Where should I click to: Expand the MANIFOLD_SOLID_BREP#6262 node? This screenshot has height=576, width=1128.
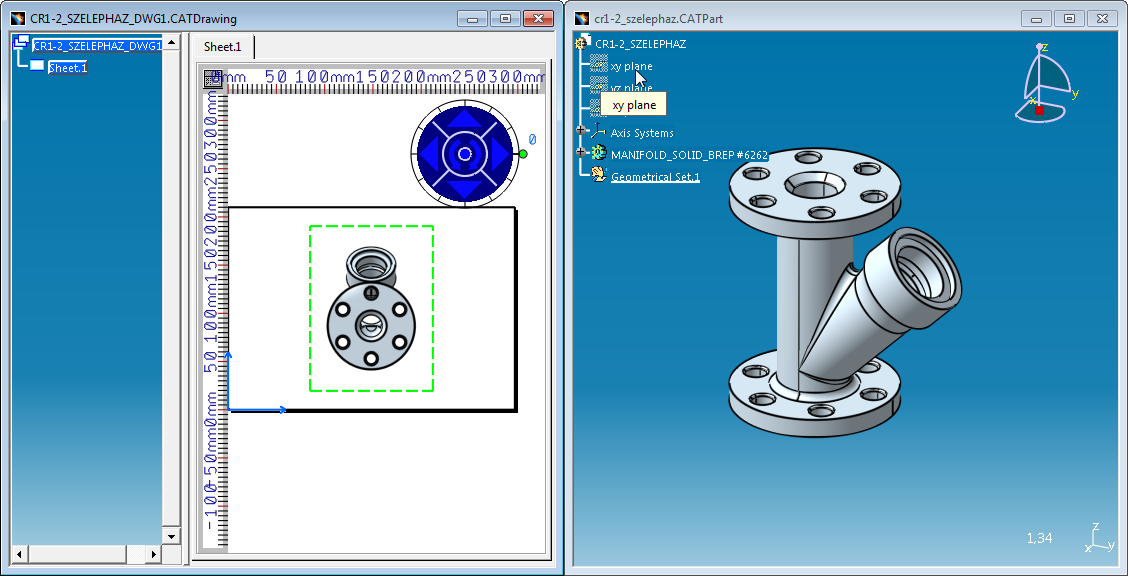581,152
